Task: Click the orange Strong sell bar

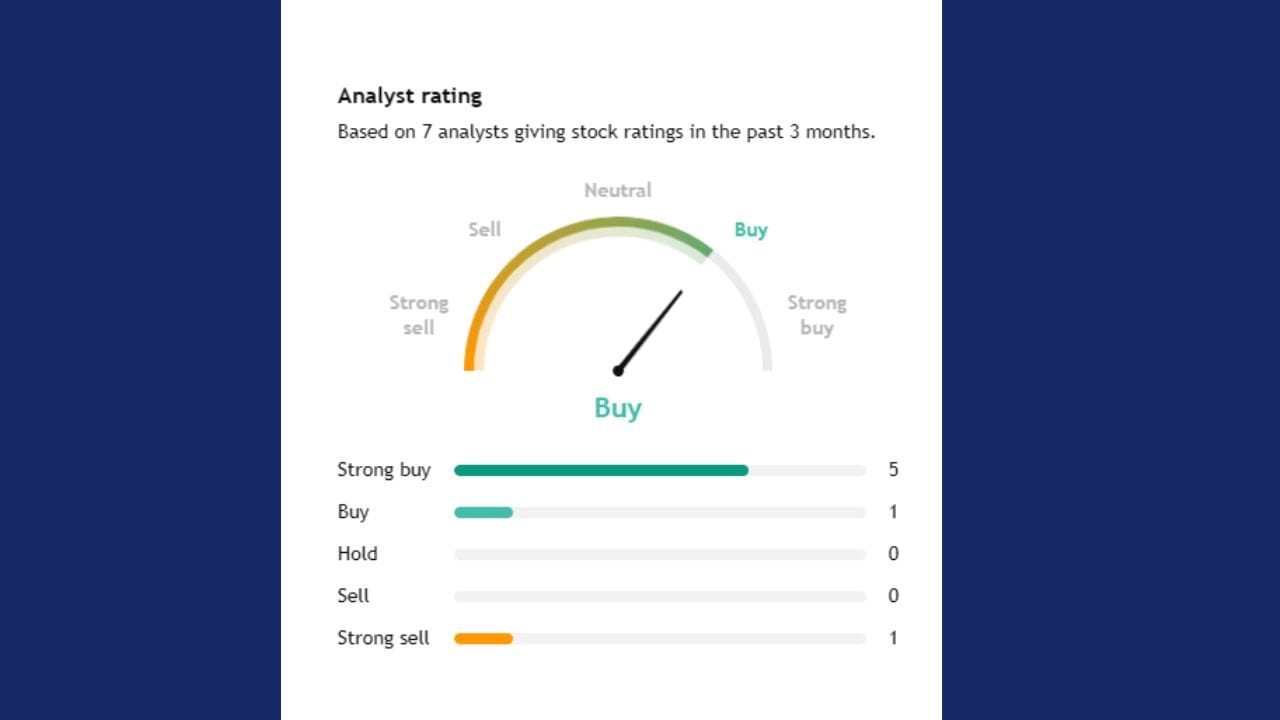Action: tap(483, 638)
